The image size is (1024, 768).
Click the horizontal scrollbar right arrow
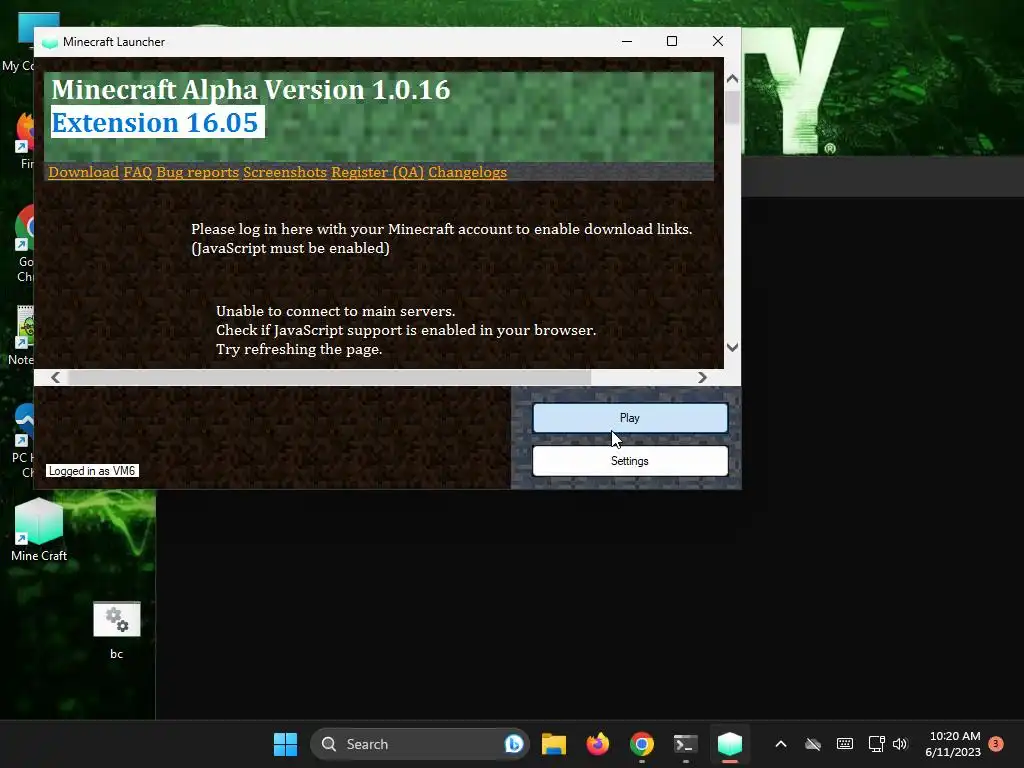pos(702,377)
